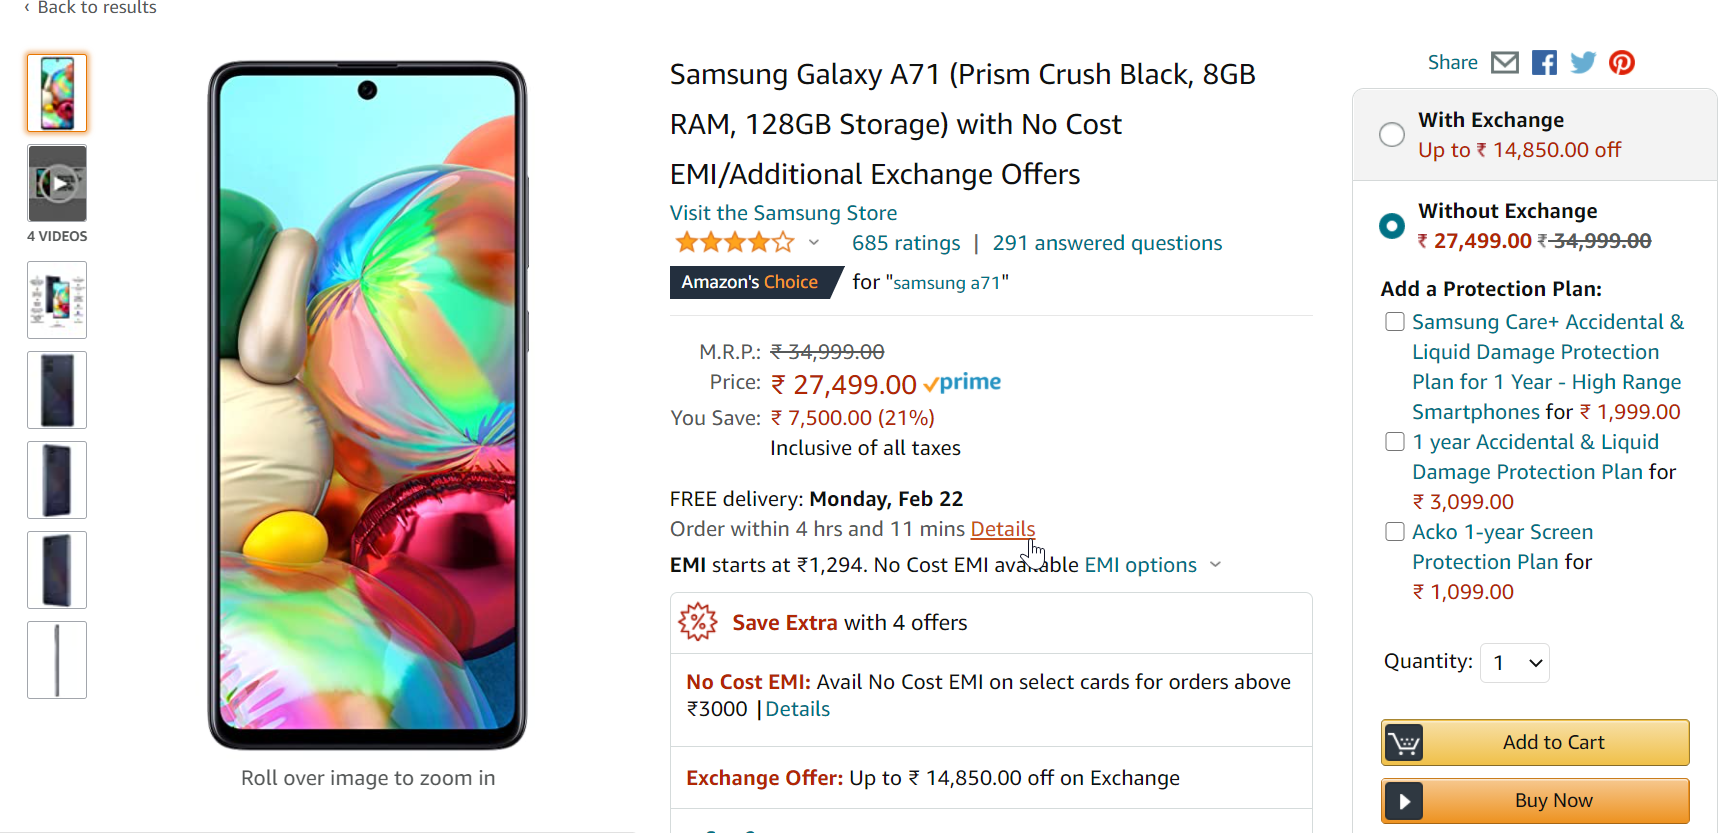Click the Add to Cart cart icon
Viewport: 1724px width, 833px height.
1404,743
